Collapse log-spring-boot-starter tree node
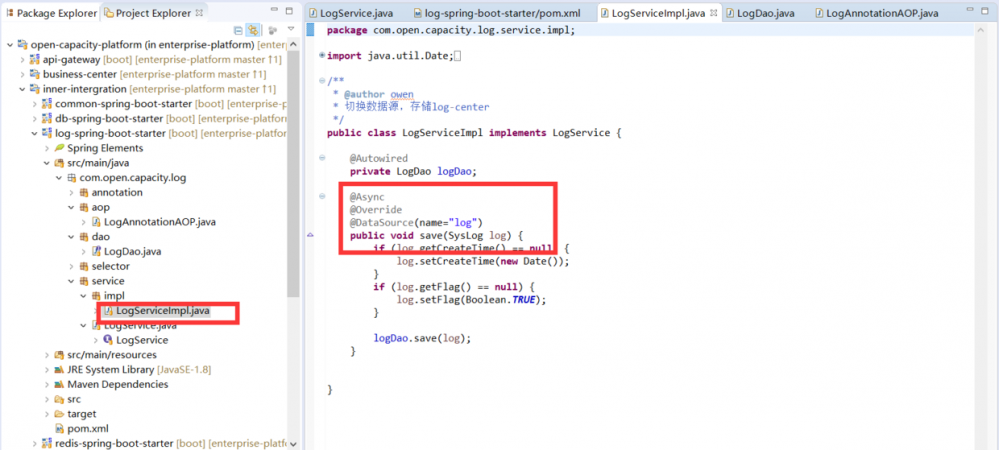999x450 pixels. click(34, 133)
